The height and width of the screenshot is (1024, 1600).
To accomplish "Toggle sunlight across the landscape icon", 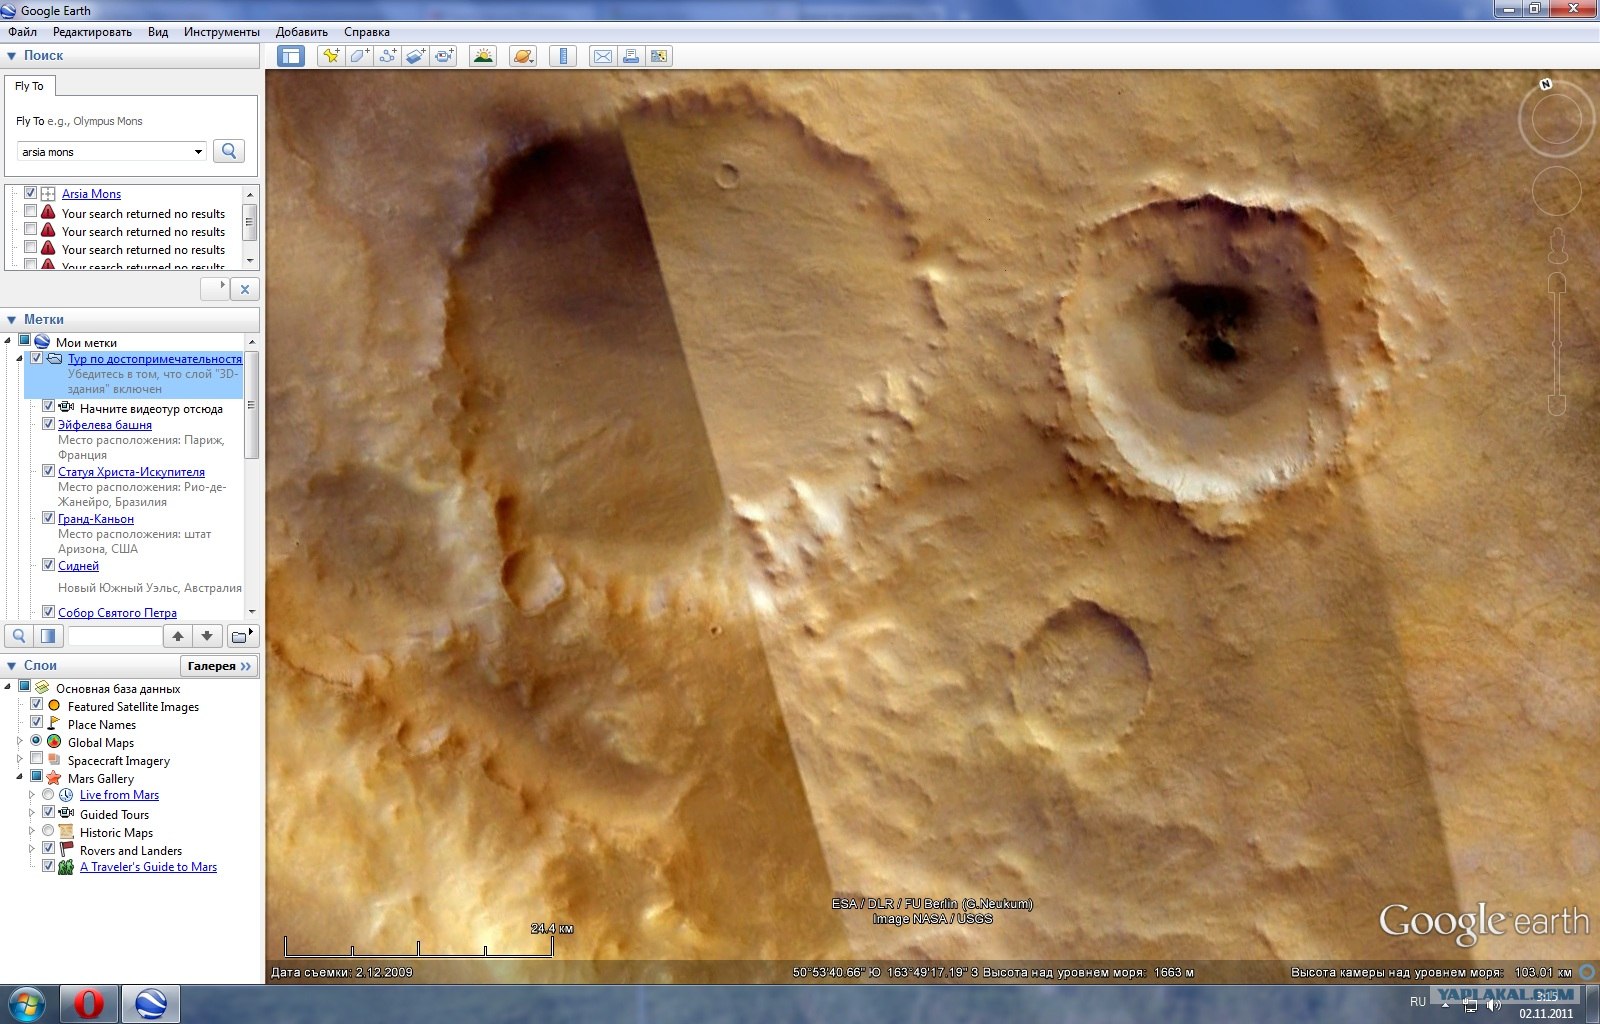I will pos(483,56).
